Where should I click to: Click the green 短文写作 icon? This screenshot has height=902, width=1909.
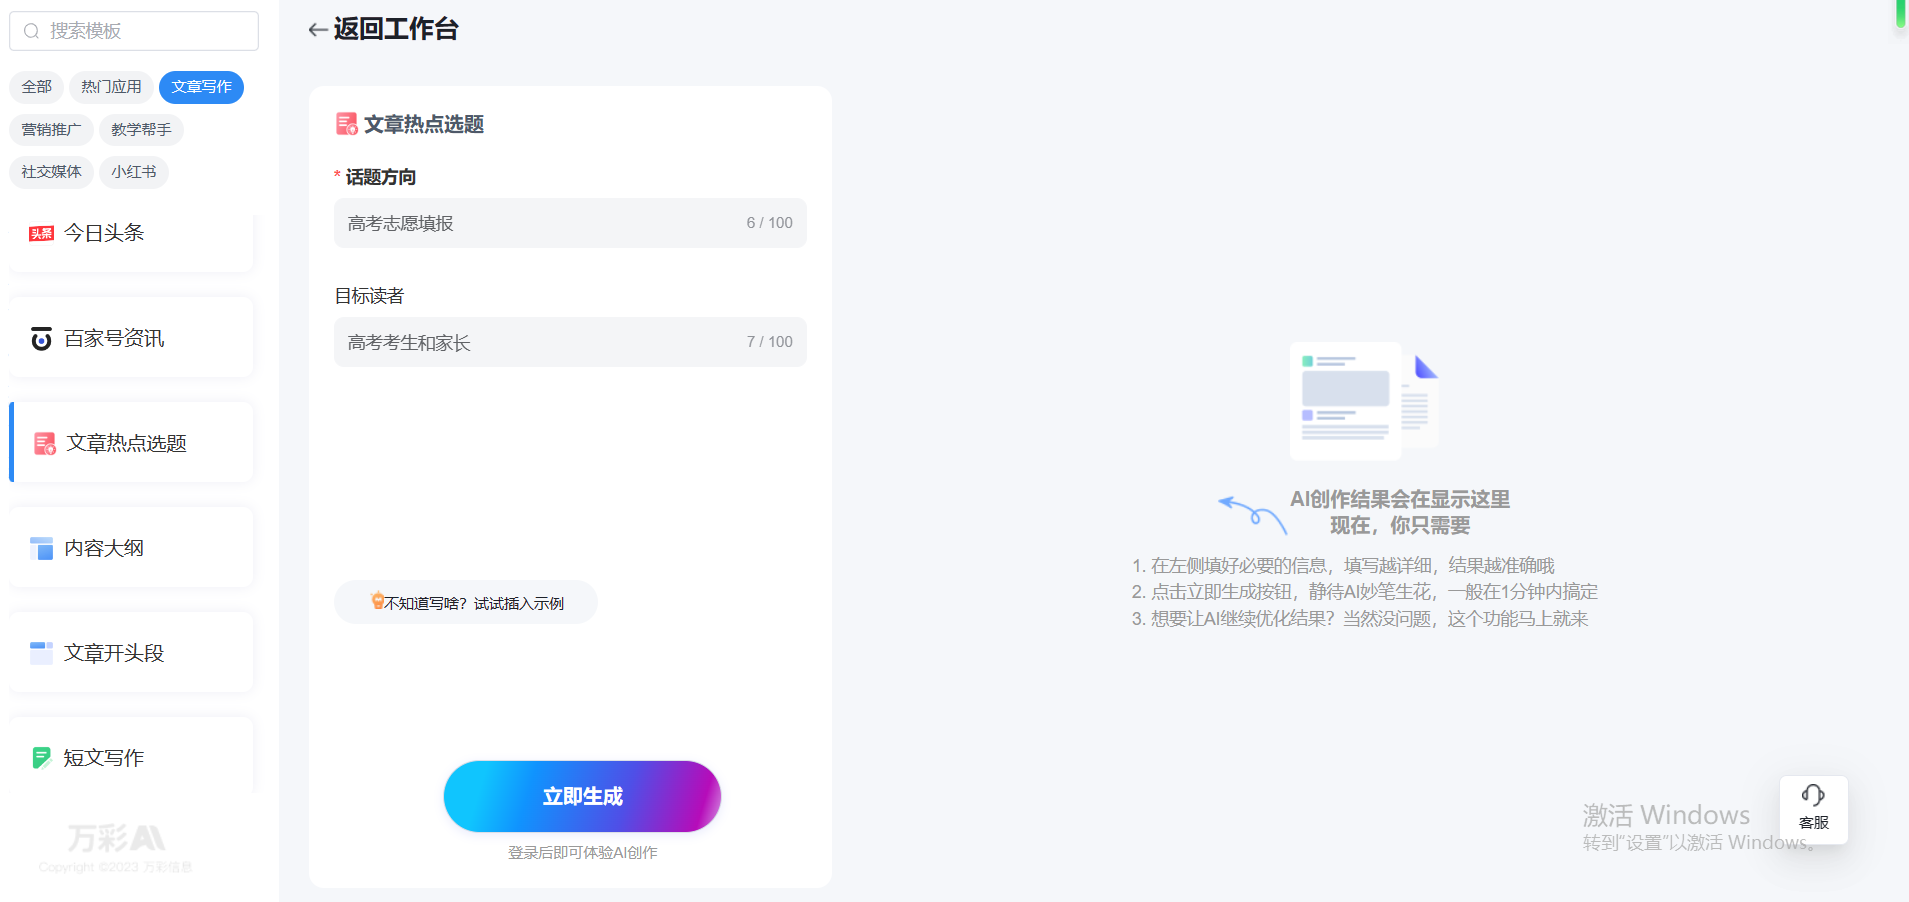click(x=41, y=758)
